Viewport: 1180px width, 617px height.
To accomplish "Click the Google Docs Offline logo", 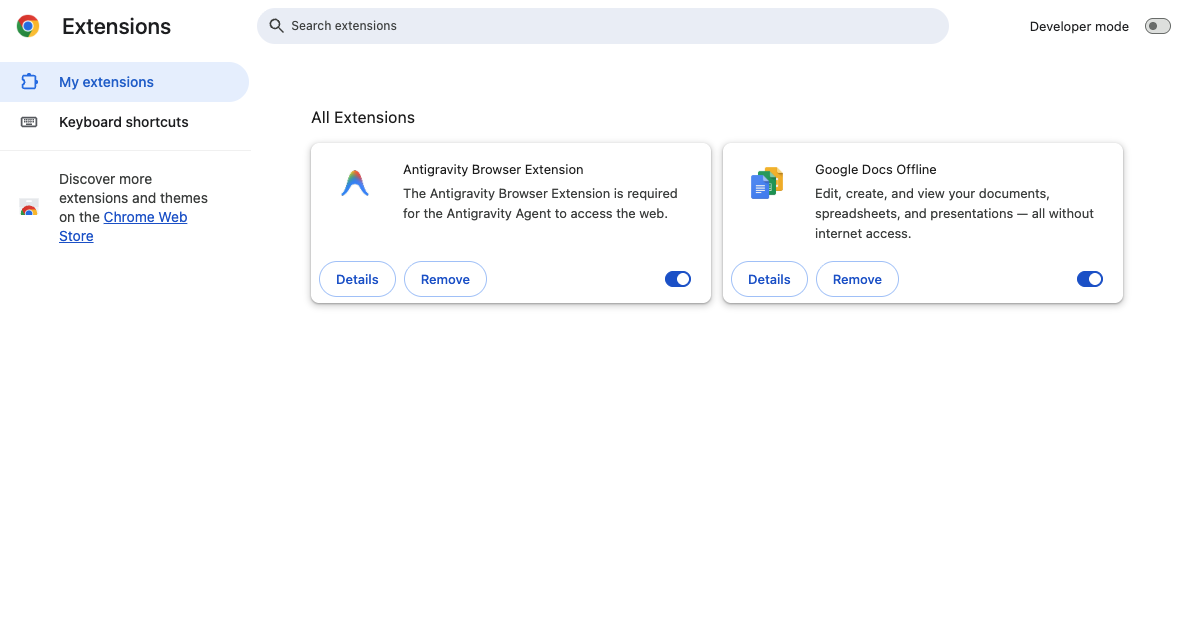I will pos(767,183).
